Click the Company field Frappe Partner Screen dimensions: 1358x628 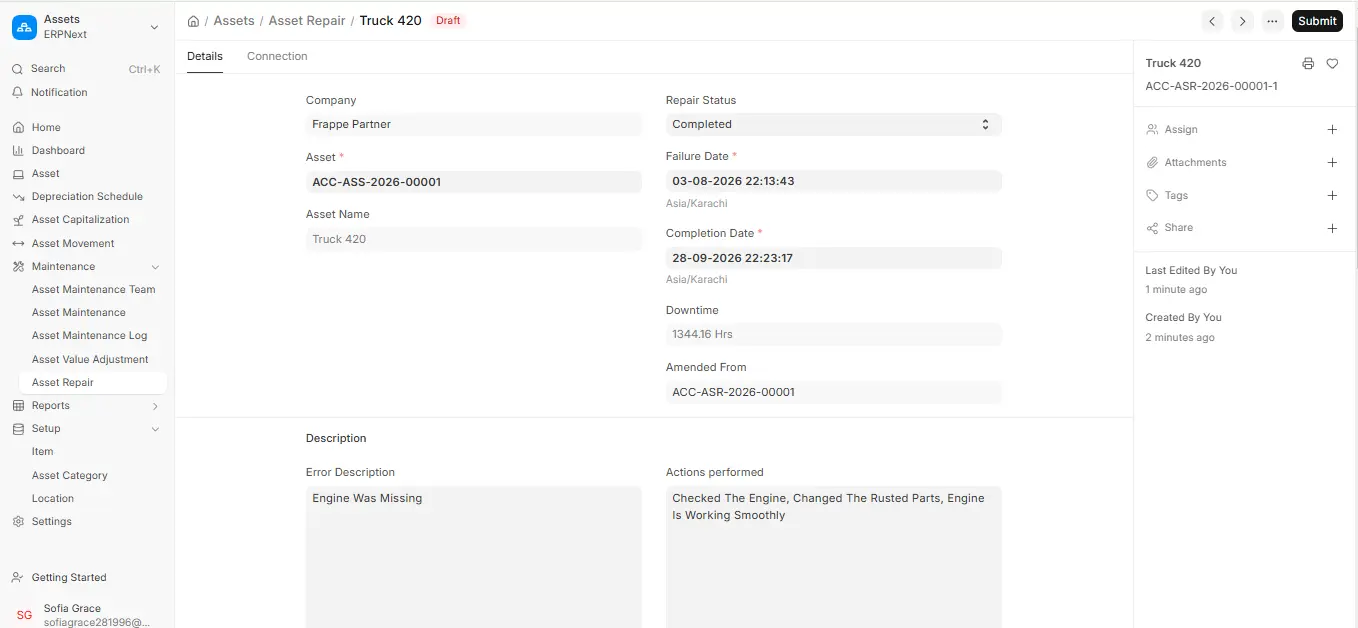pos(474,124)
